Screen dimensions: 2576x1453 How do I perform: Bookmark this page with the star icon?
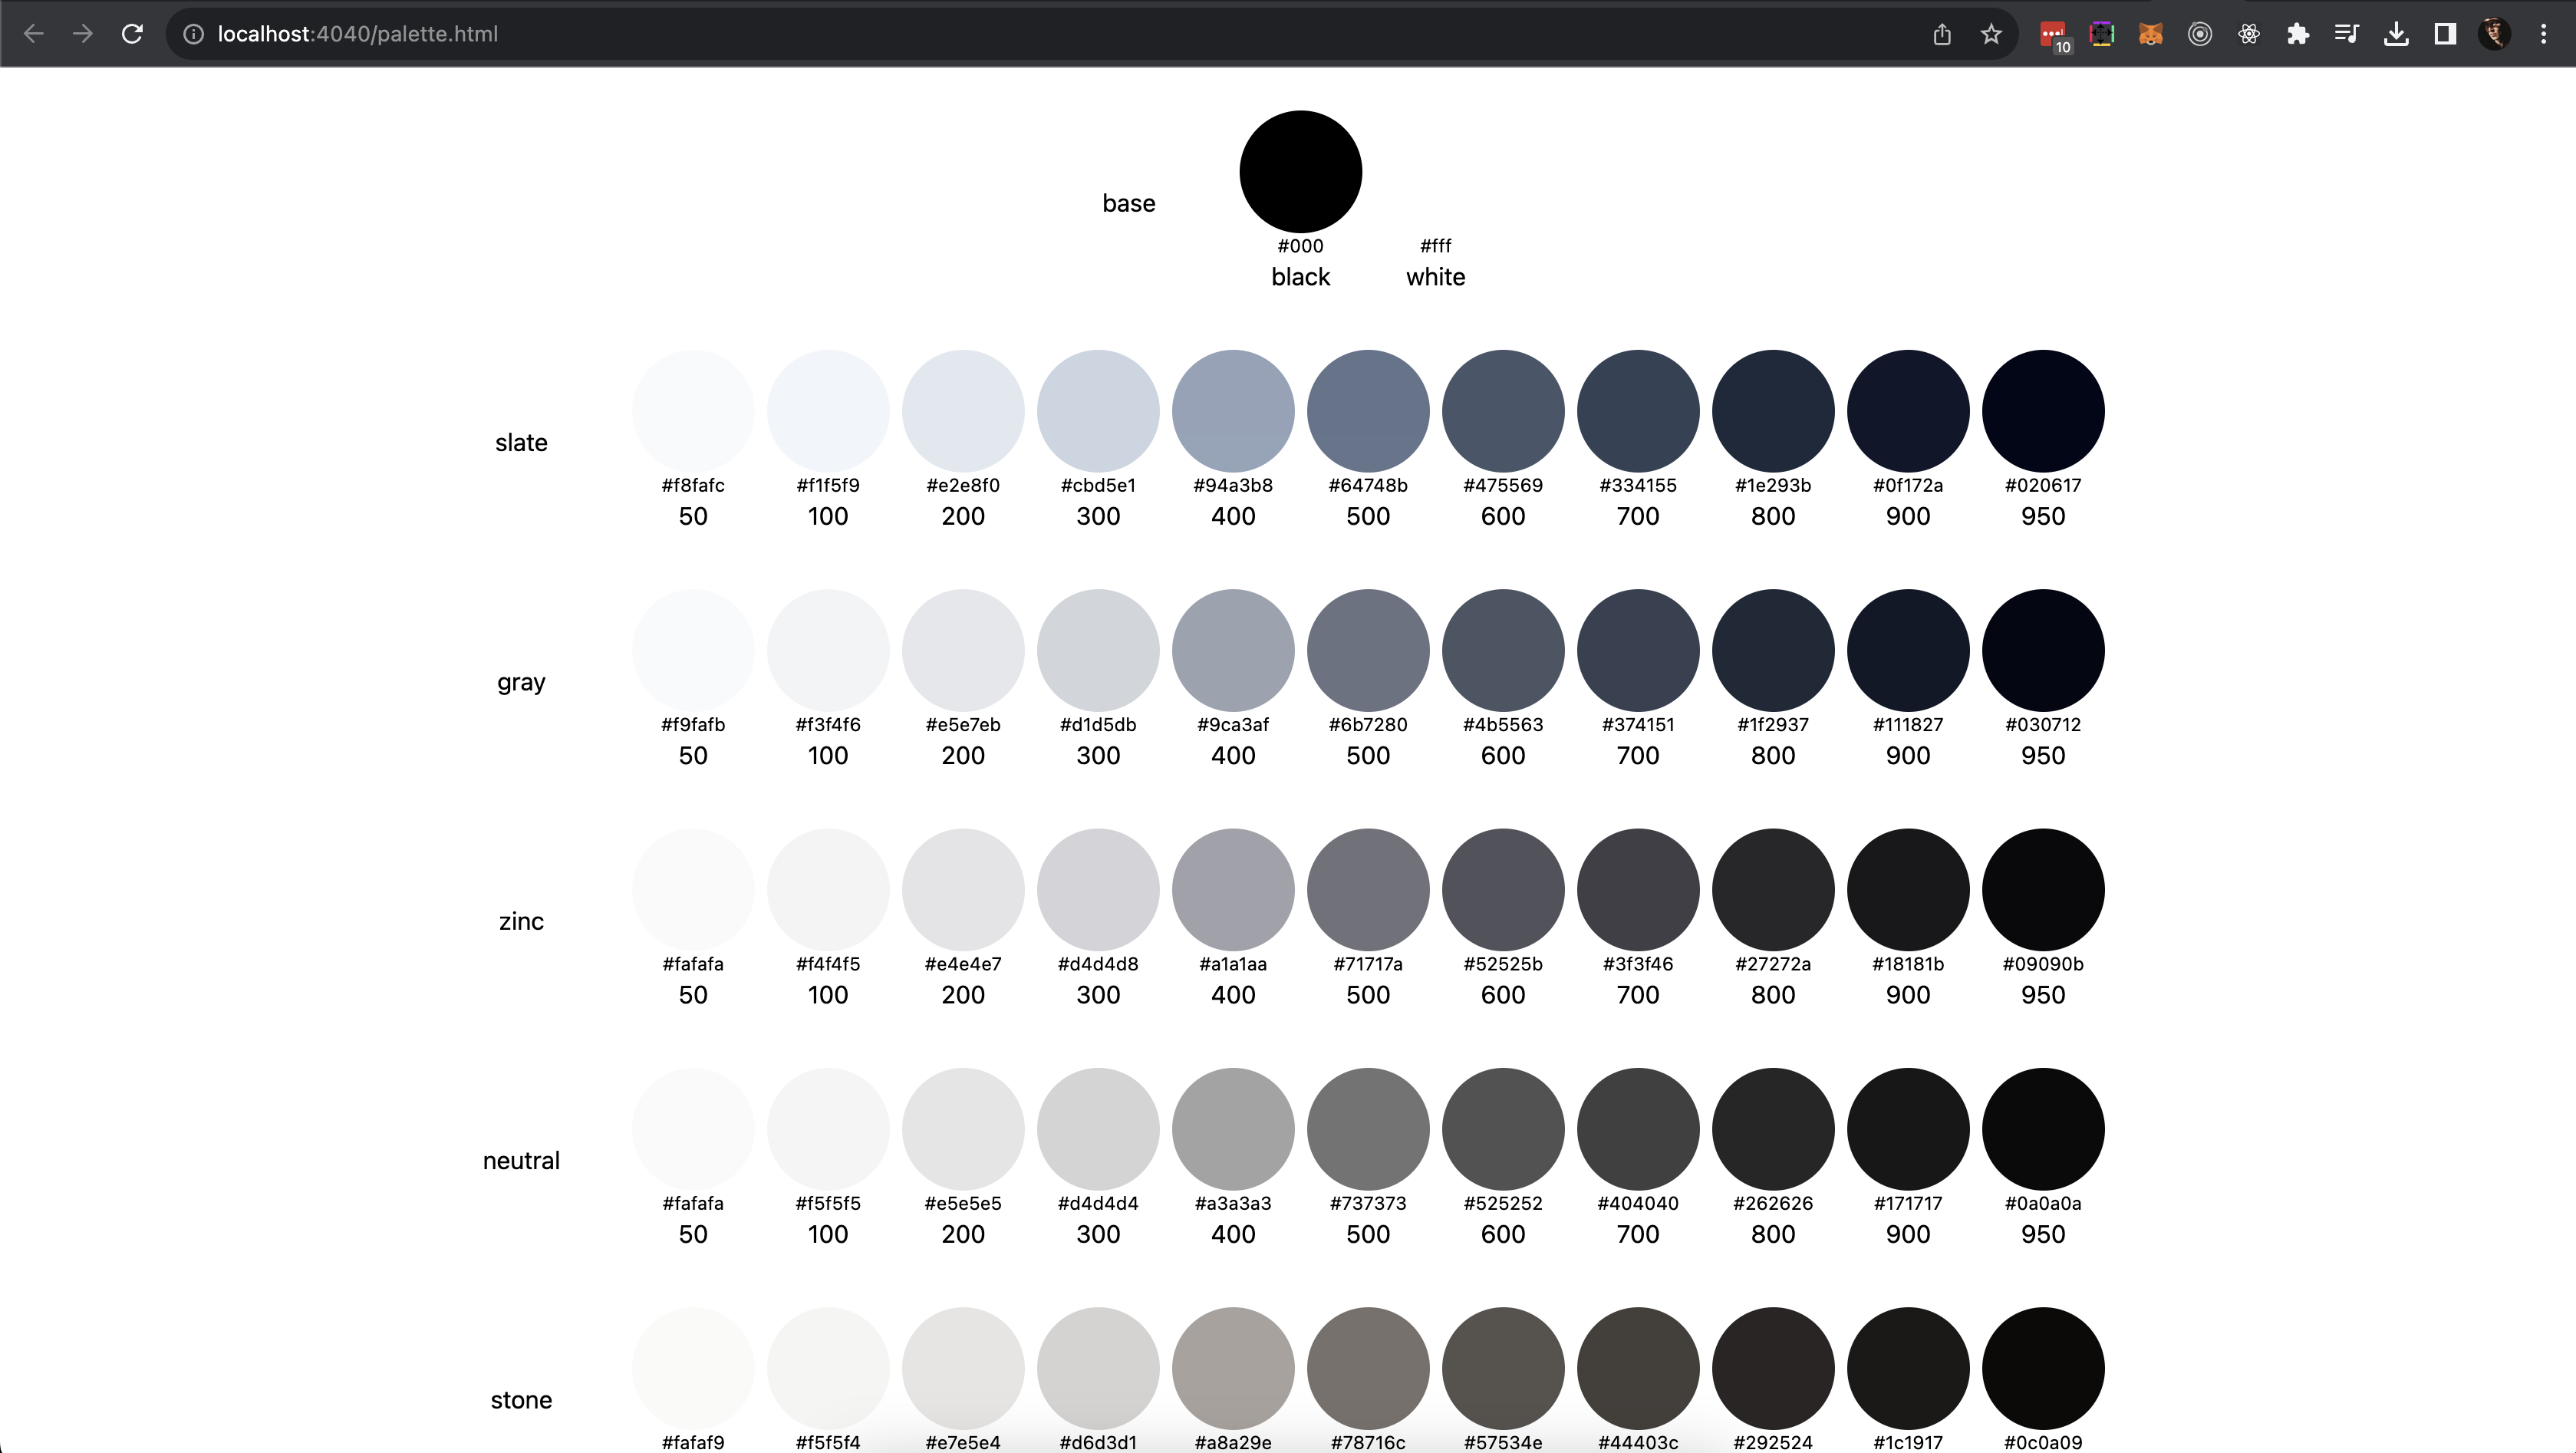coord(1991,34)
